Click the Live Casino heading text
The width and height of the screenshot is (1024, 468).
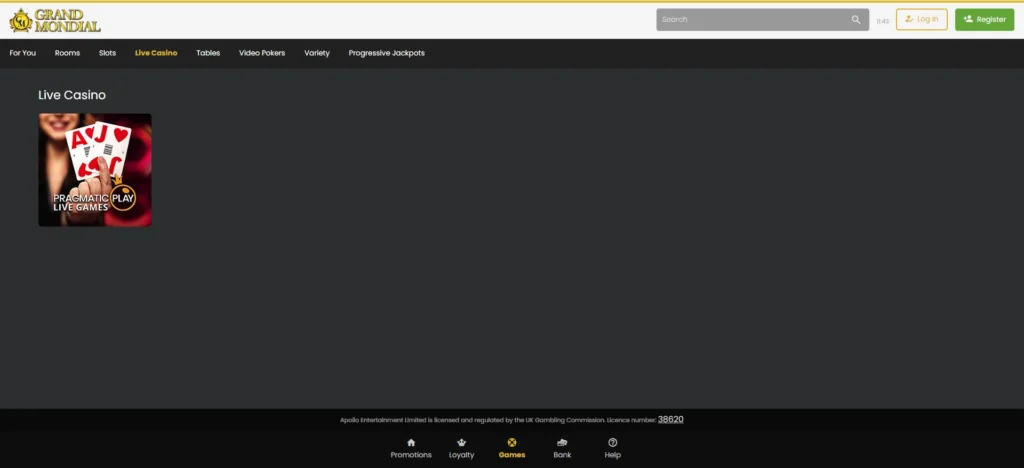click(x=72, y=95)
